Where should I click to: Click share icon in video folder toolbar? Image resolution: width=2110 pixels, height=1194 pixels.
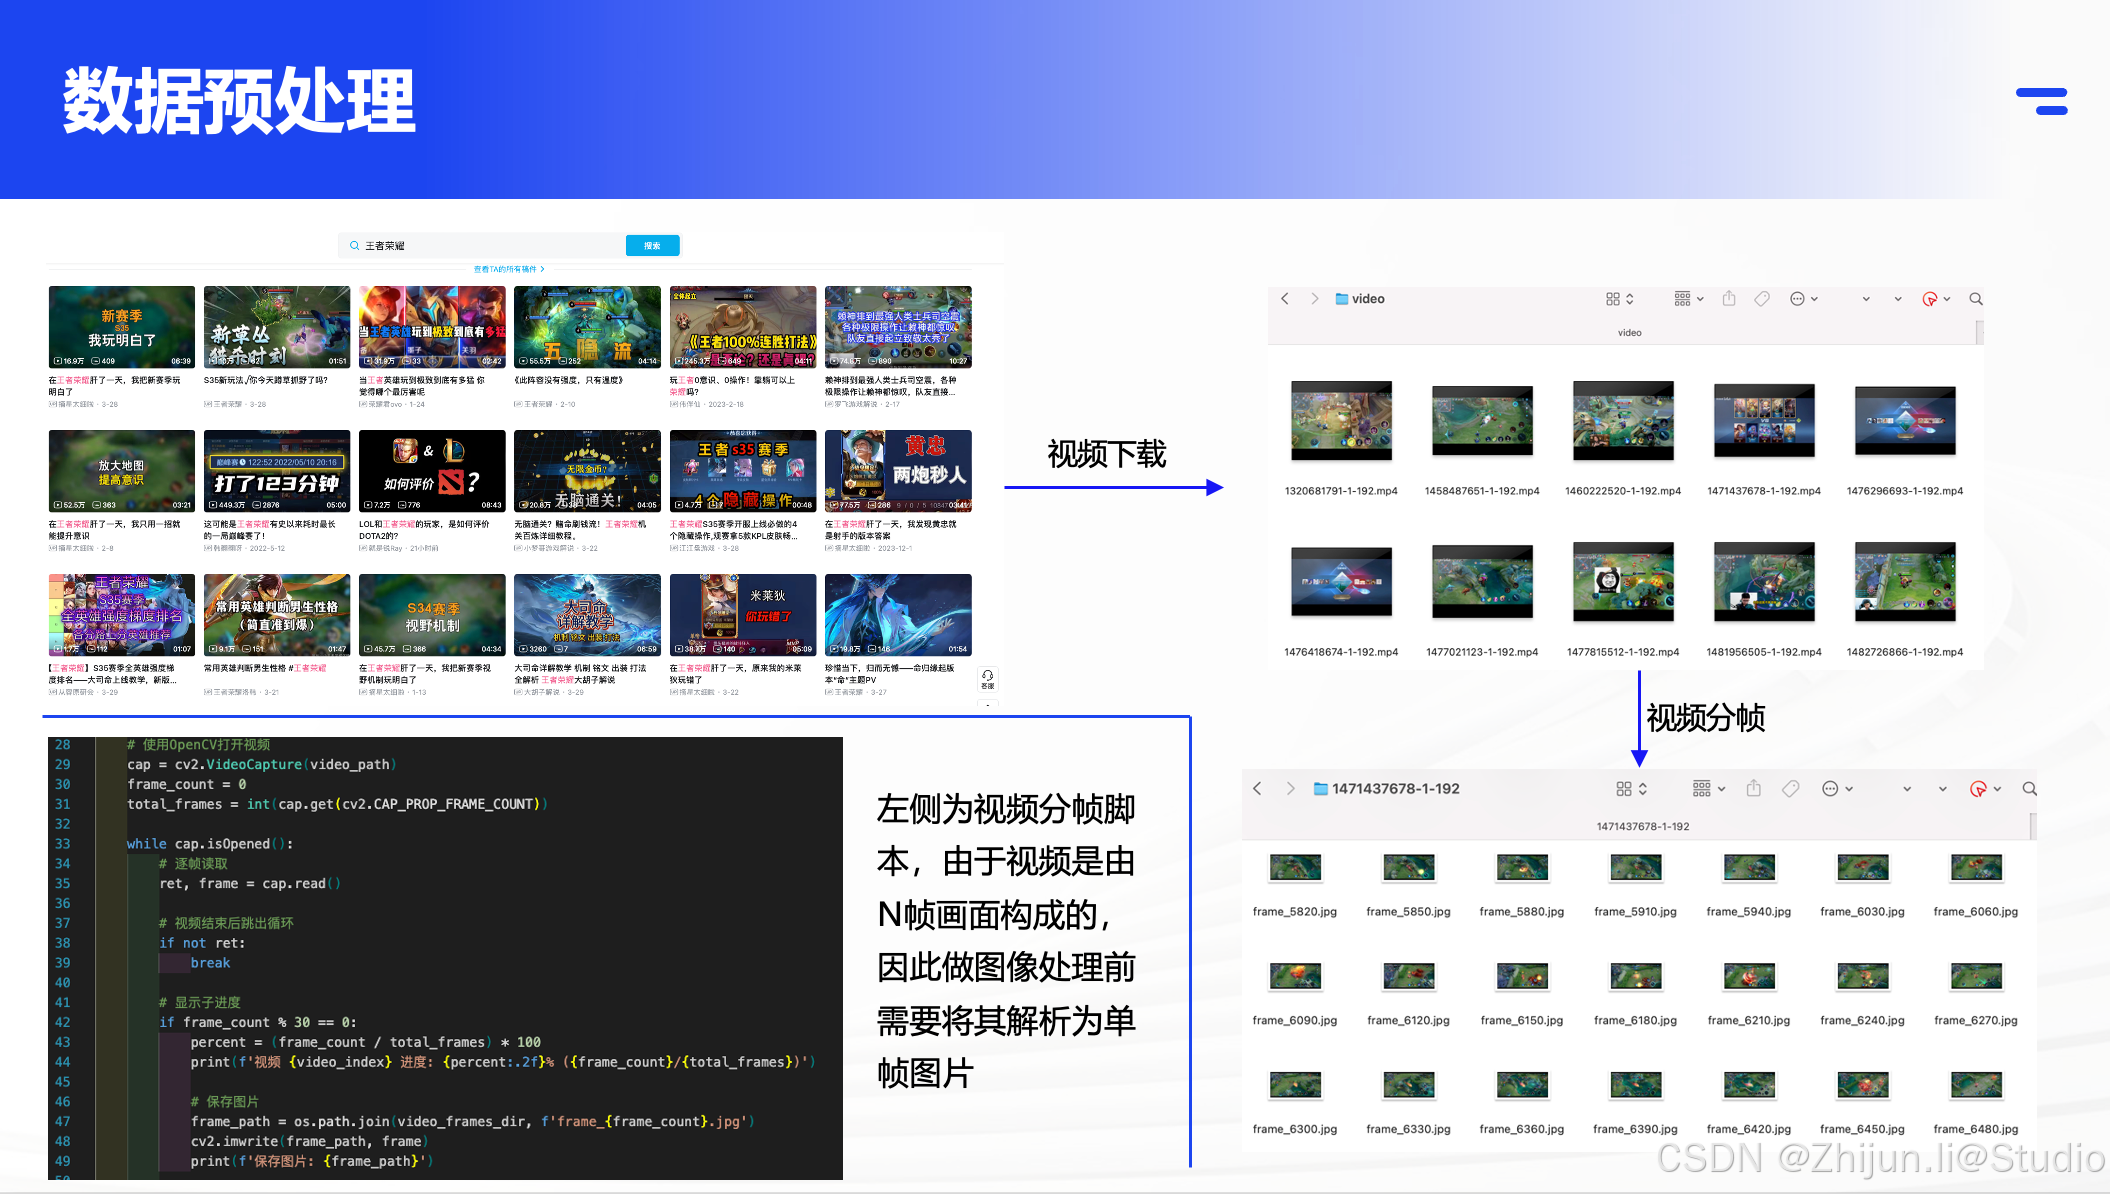pyautogui.click(x=1729, y=299)
